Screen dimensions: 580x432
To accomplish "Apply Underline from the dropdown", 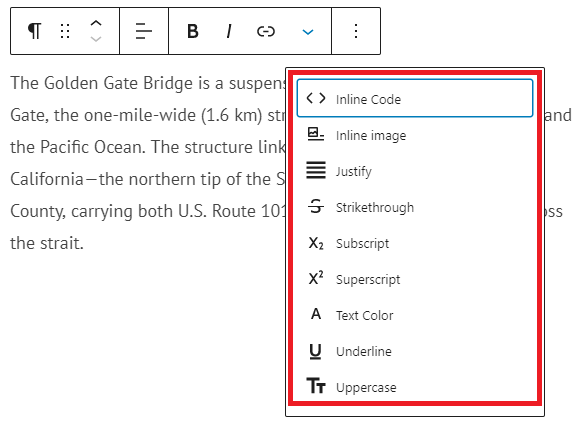I will pyautogui.click(x=415, y=351).
